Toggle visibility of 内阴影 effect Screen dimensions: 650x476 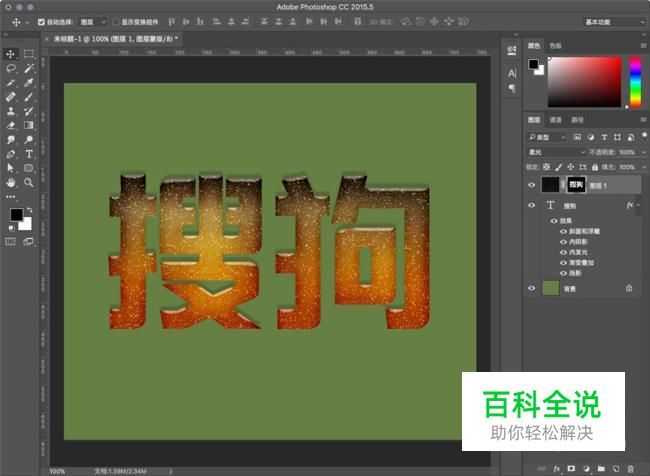click(563, 242)
